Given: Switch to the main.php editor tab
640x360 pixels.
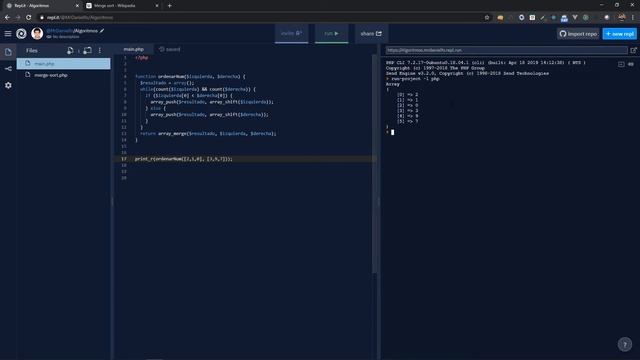Looking at the screenshot, I should click(133, 49).
